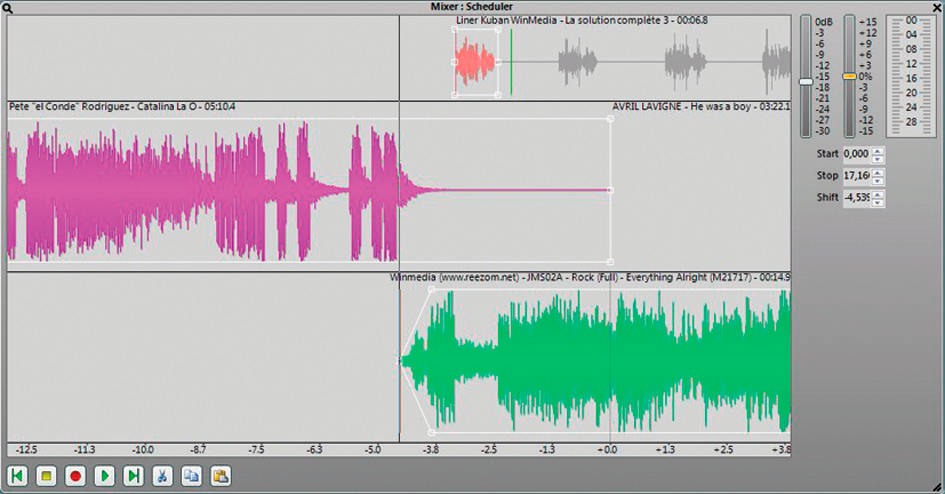The width and height of the screenshot is (945, 494).
Task: Decrease the Stop value with down arrow
Action: click(x=877, y=181)
